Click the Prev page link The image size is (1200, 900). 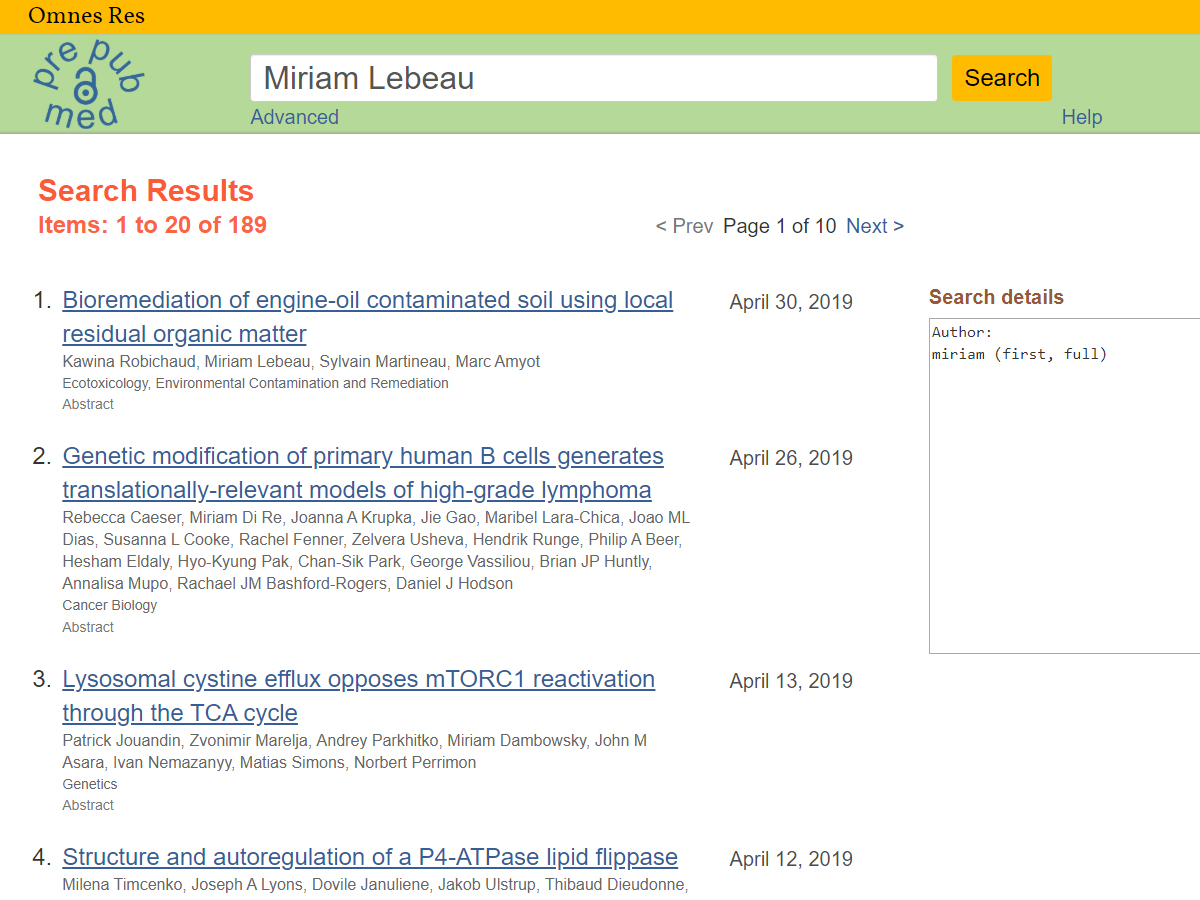pyautogui.click(x=684, y=226)
